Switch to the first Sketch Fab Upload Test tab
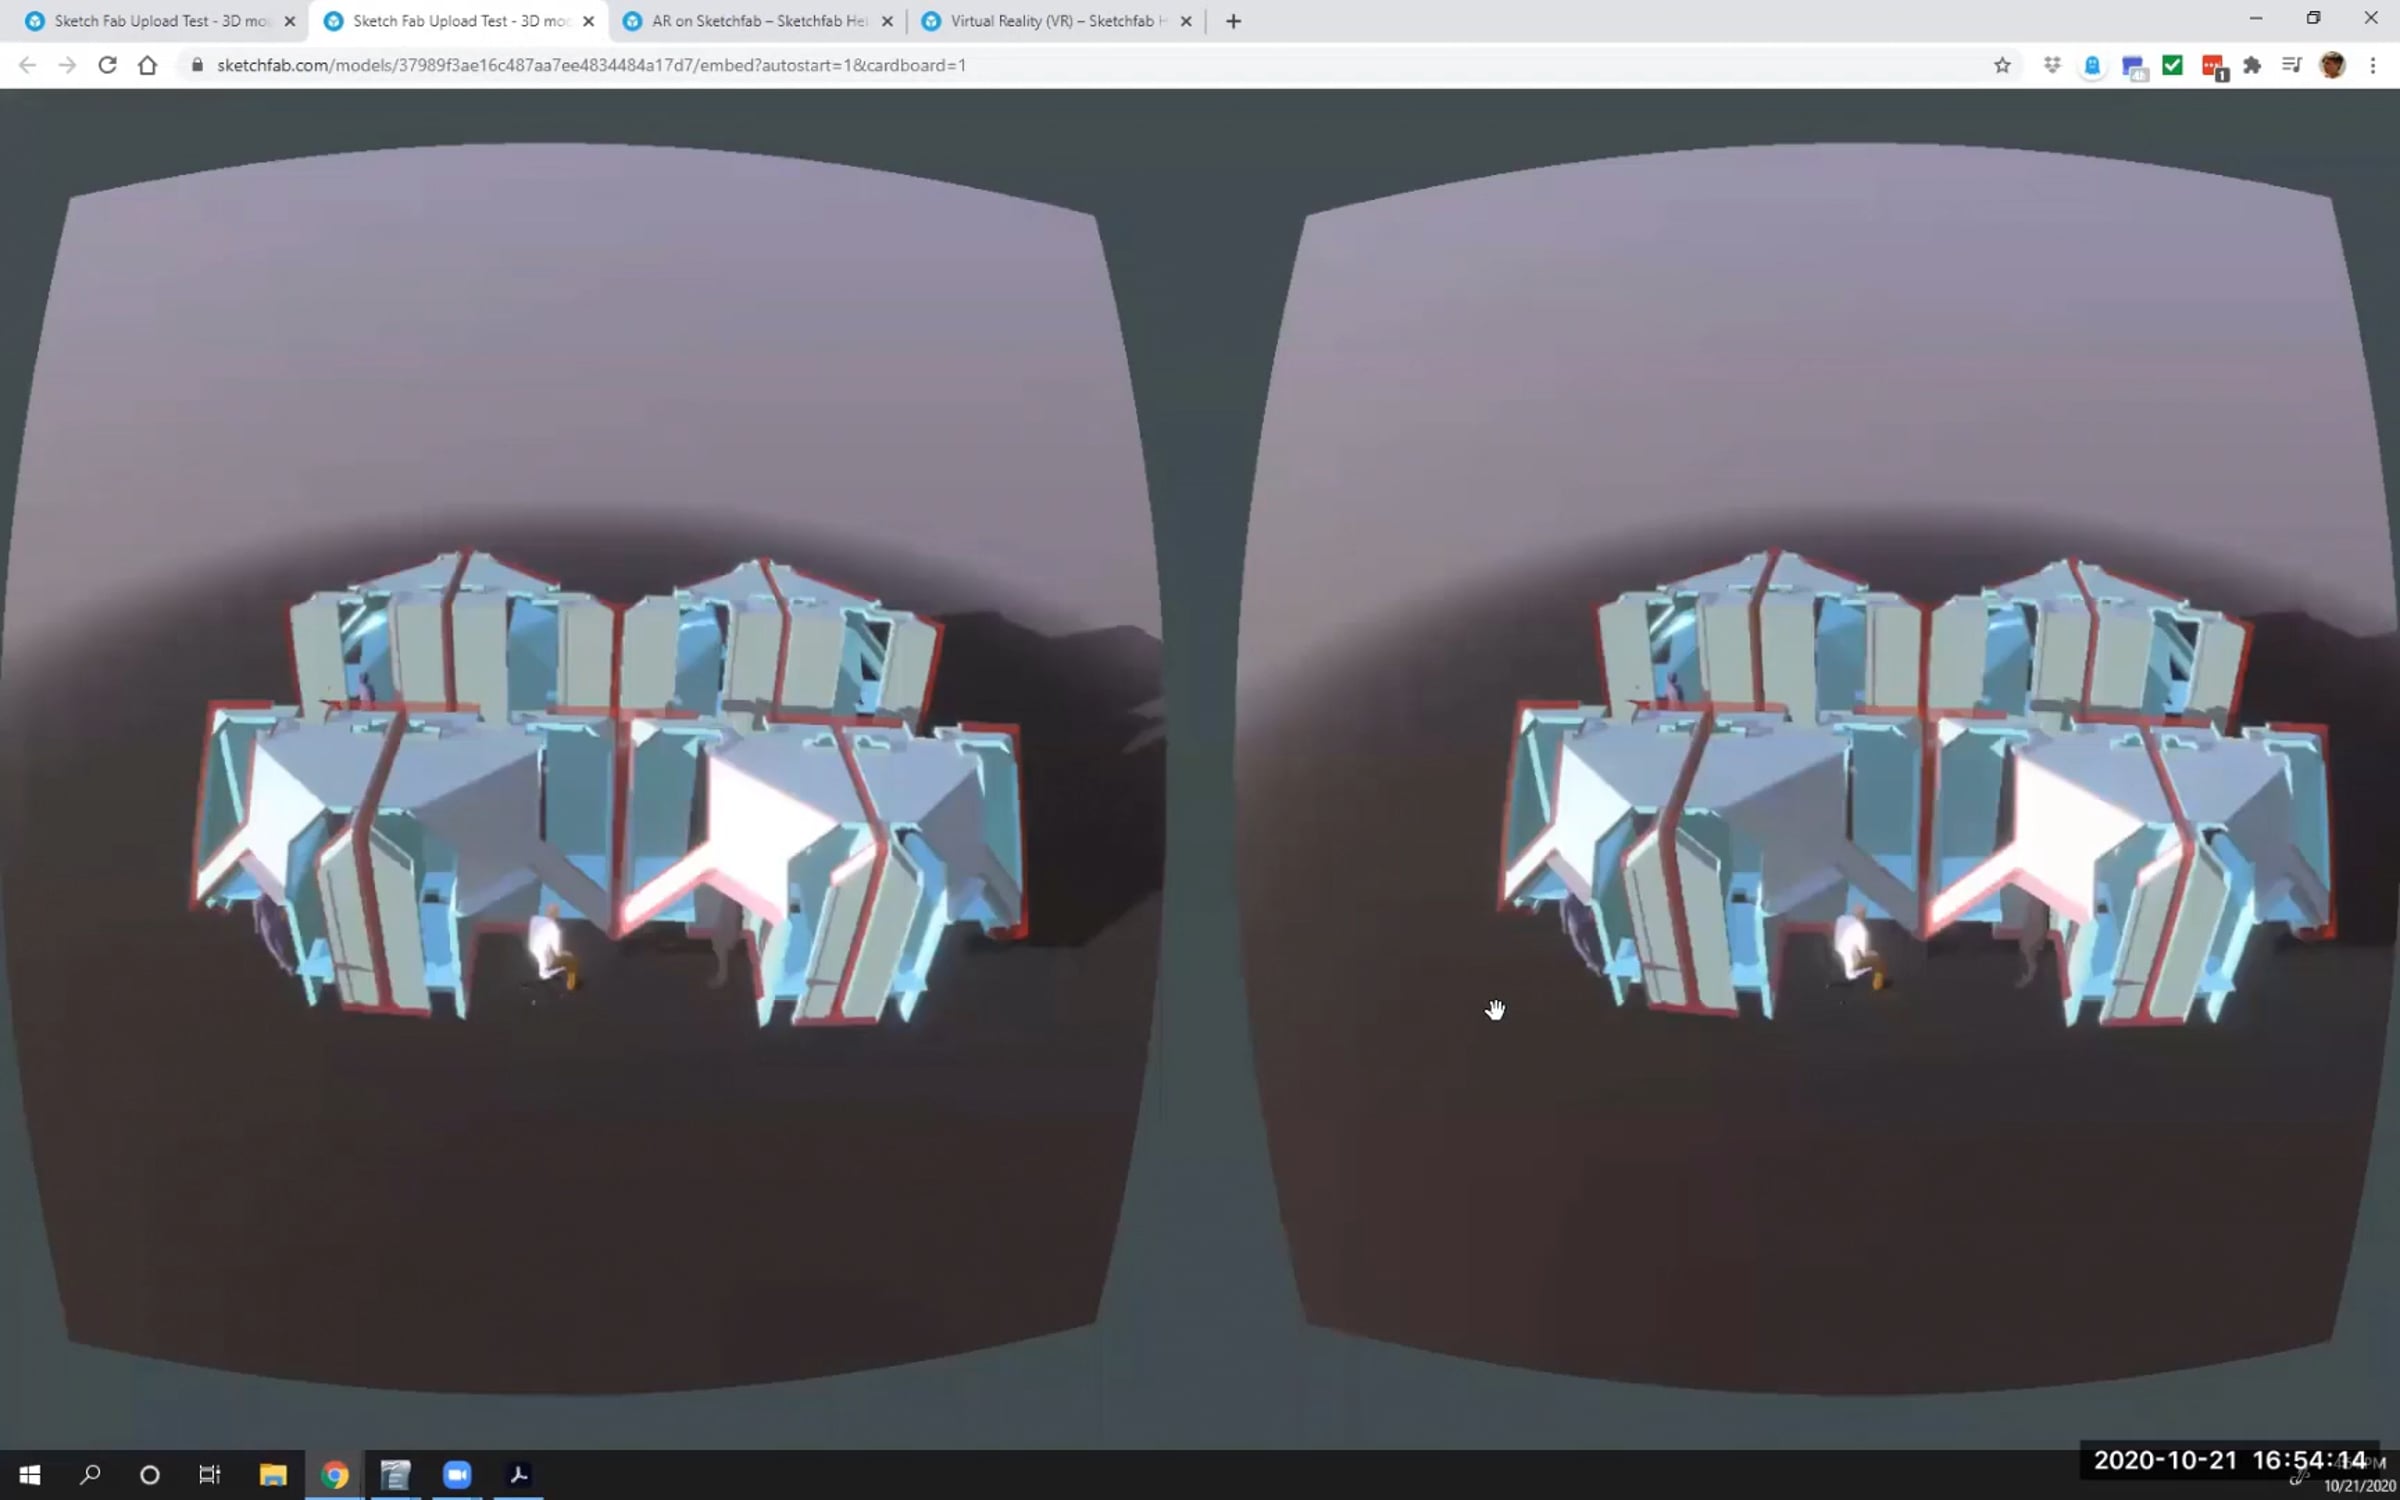 [160, 21]
